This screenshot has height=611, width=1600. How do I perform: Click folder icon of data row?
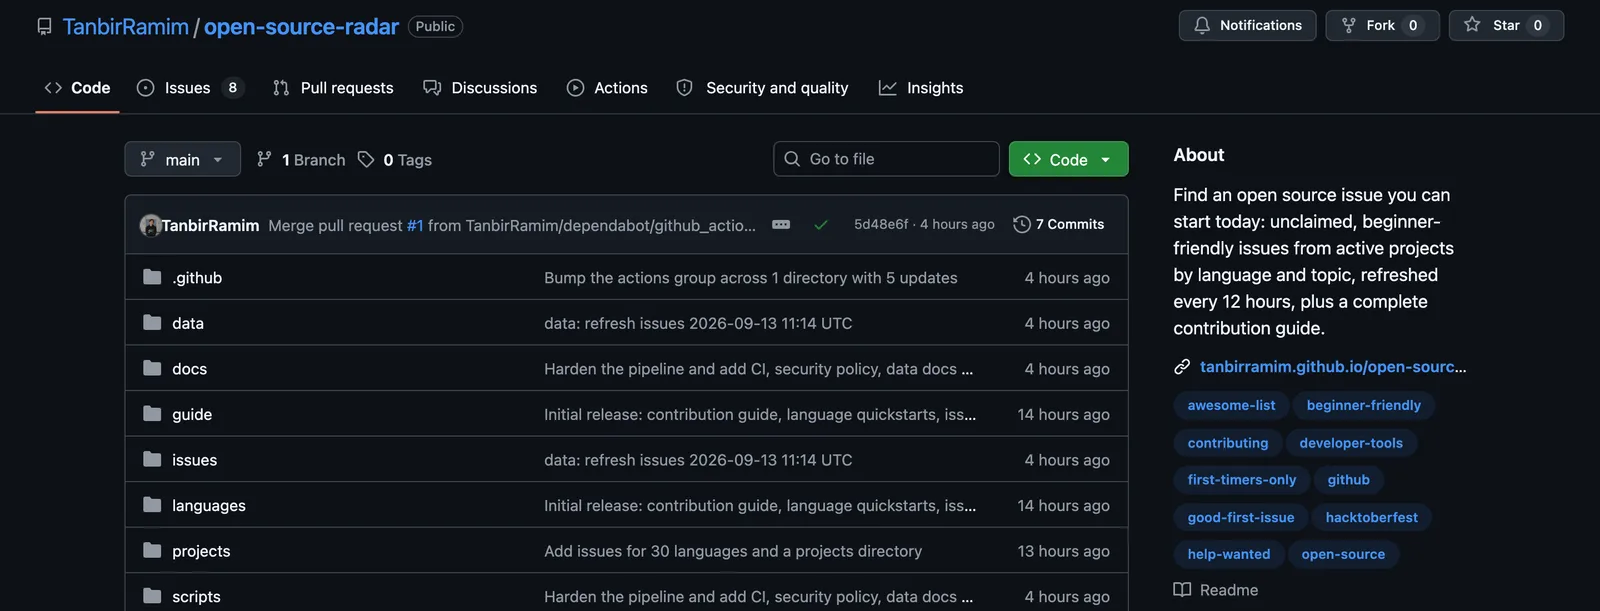[x=152, y=322]
